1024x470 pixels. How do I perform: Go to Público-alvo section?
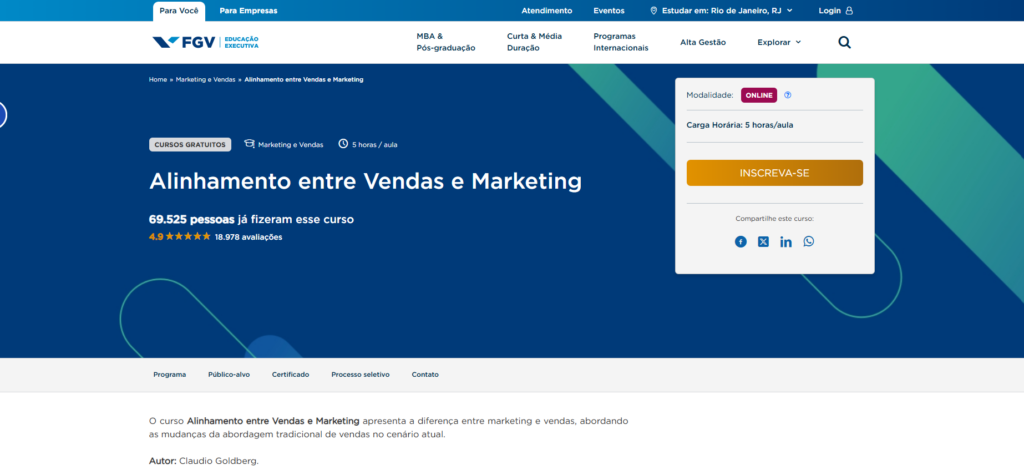point(229,375)
